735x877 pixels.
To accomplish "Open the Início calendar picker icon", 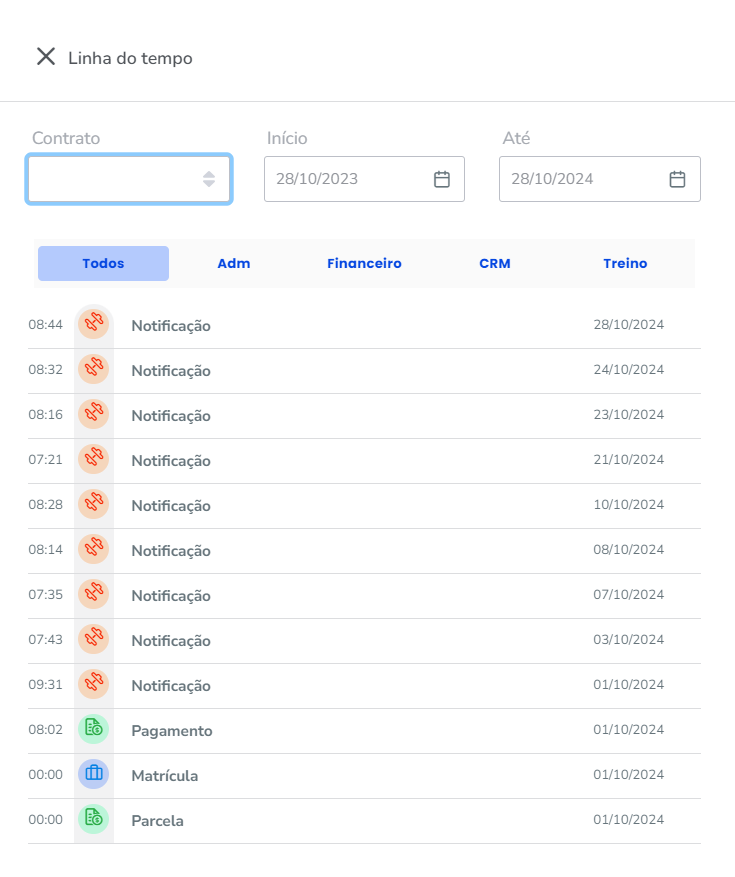I will pyautogui.click(x=442, y=179).
